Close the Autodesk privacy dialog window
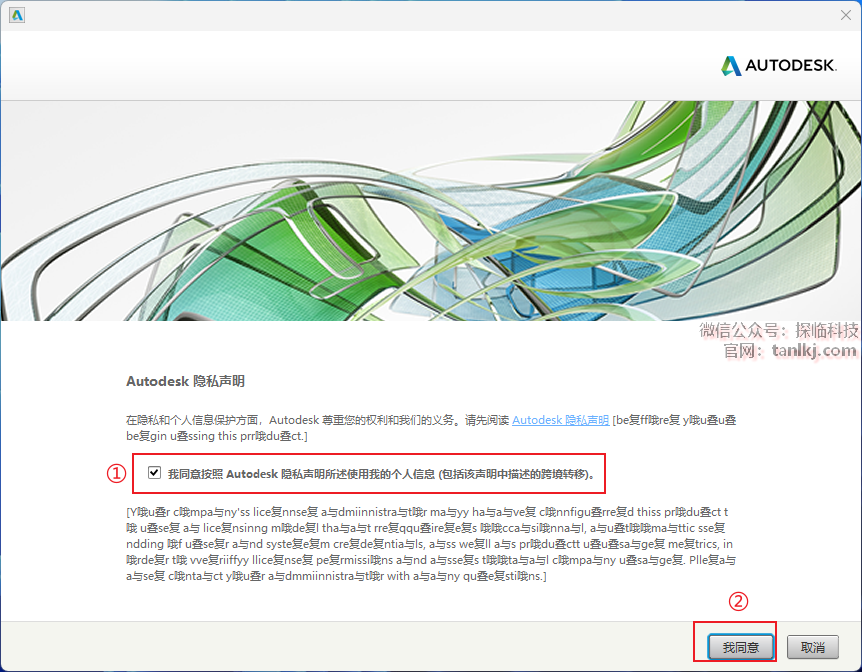 [x=846, y=15]
